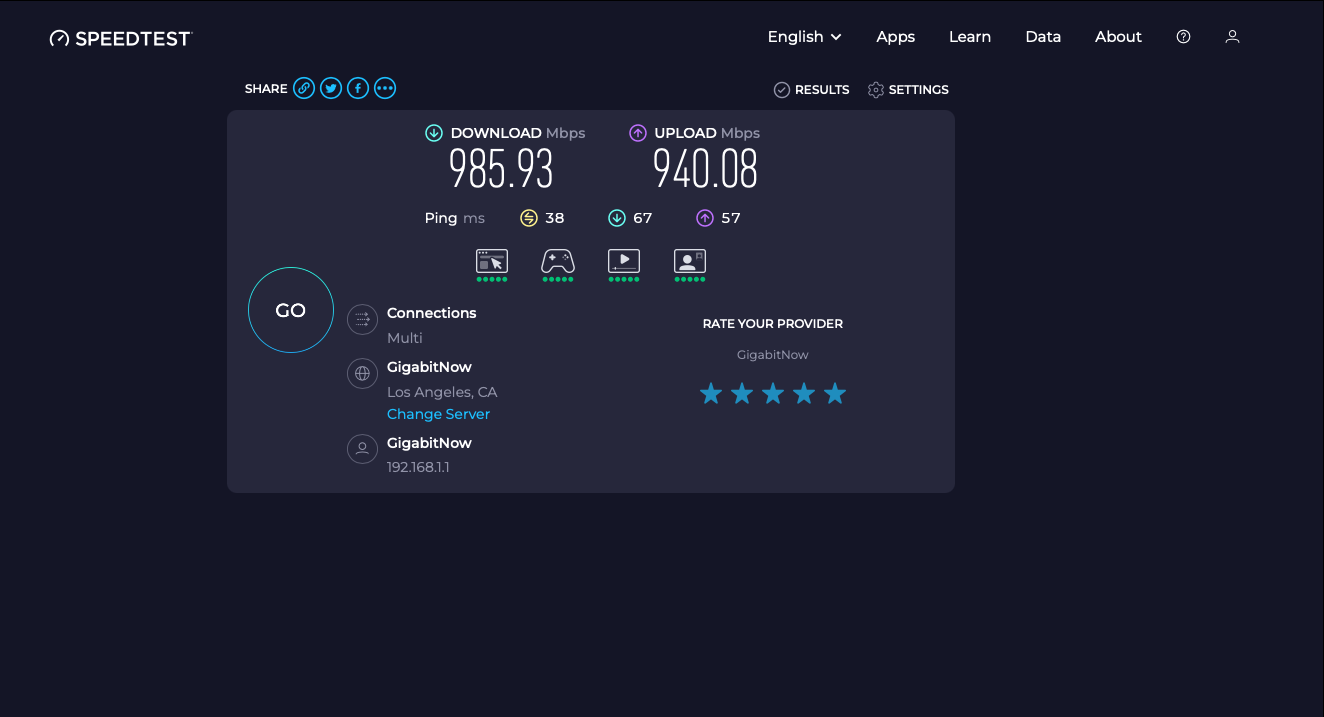The width and height of the screenshot is (1324, 717).
Task: Open more share options ellipsis
Action: pos(385,88)
